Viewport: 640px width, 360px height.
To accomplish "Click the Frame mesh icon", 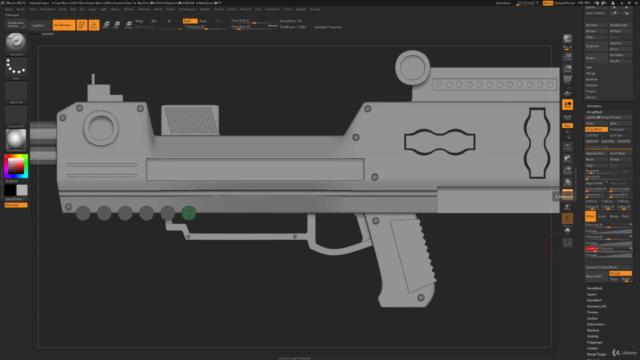I will pos(567,147).
